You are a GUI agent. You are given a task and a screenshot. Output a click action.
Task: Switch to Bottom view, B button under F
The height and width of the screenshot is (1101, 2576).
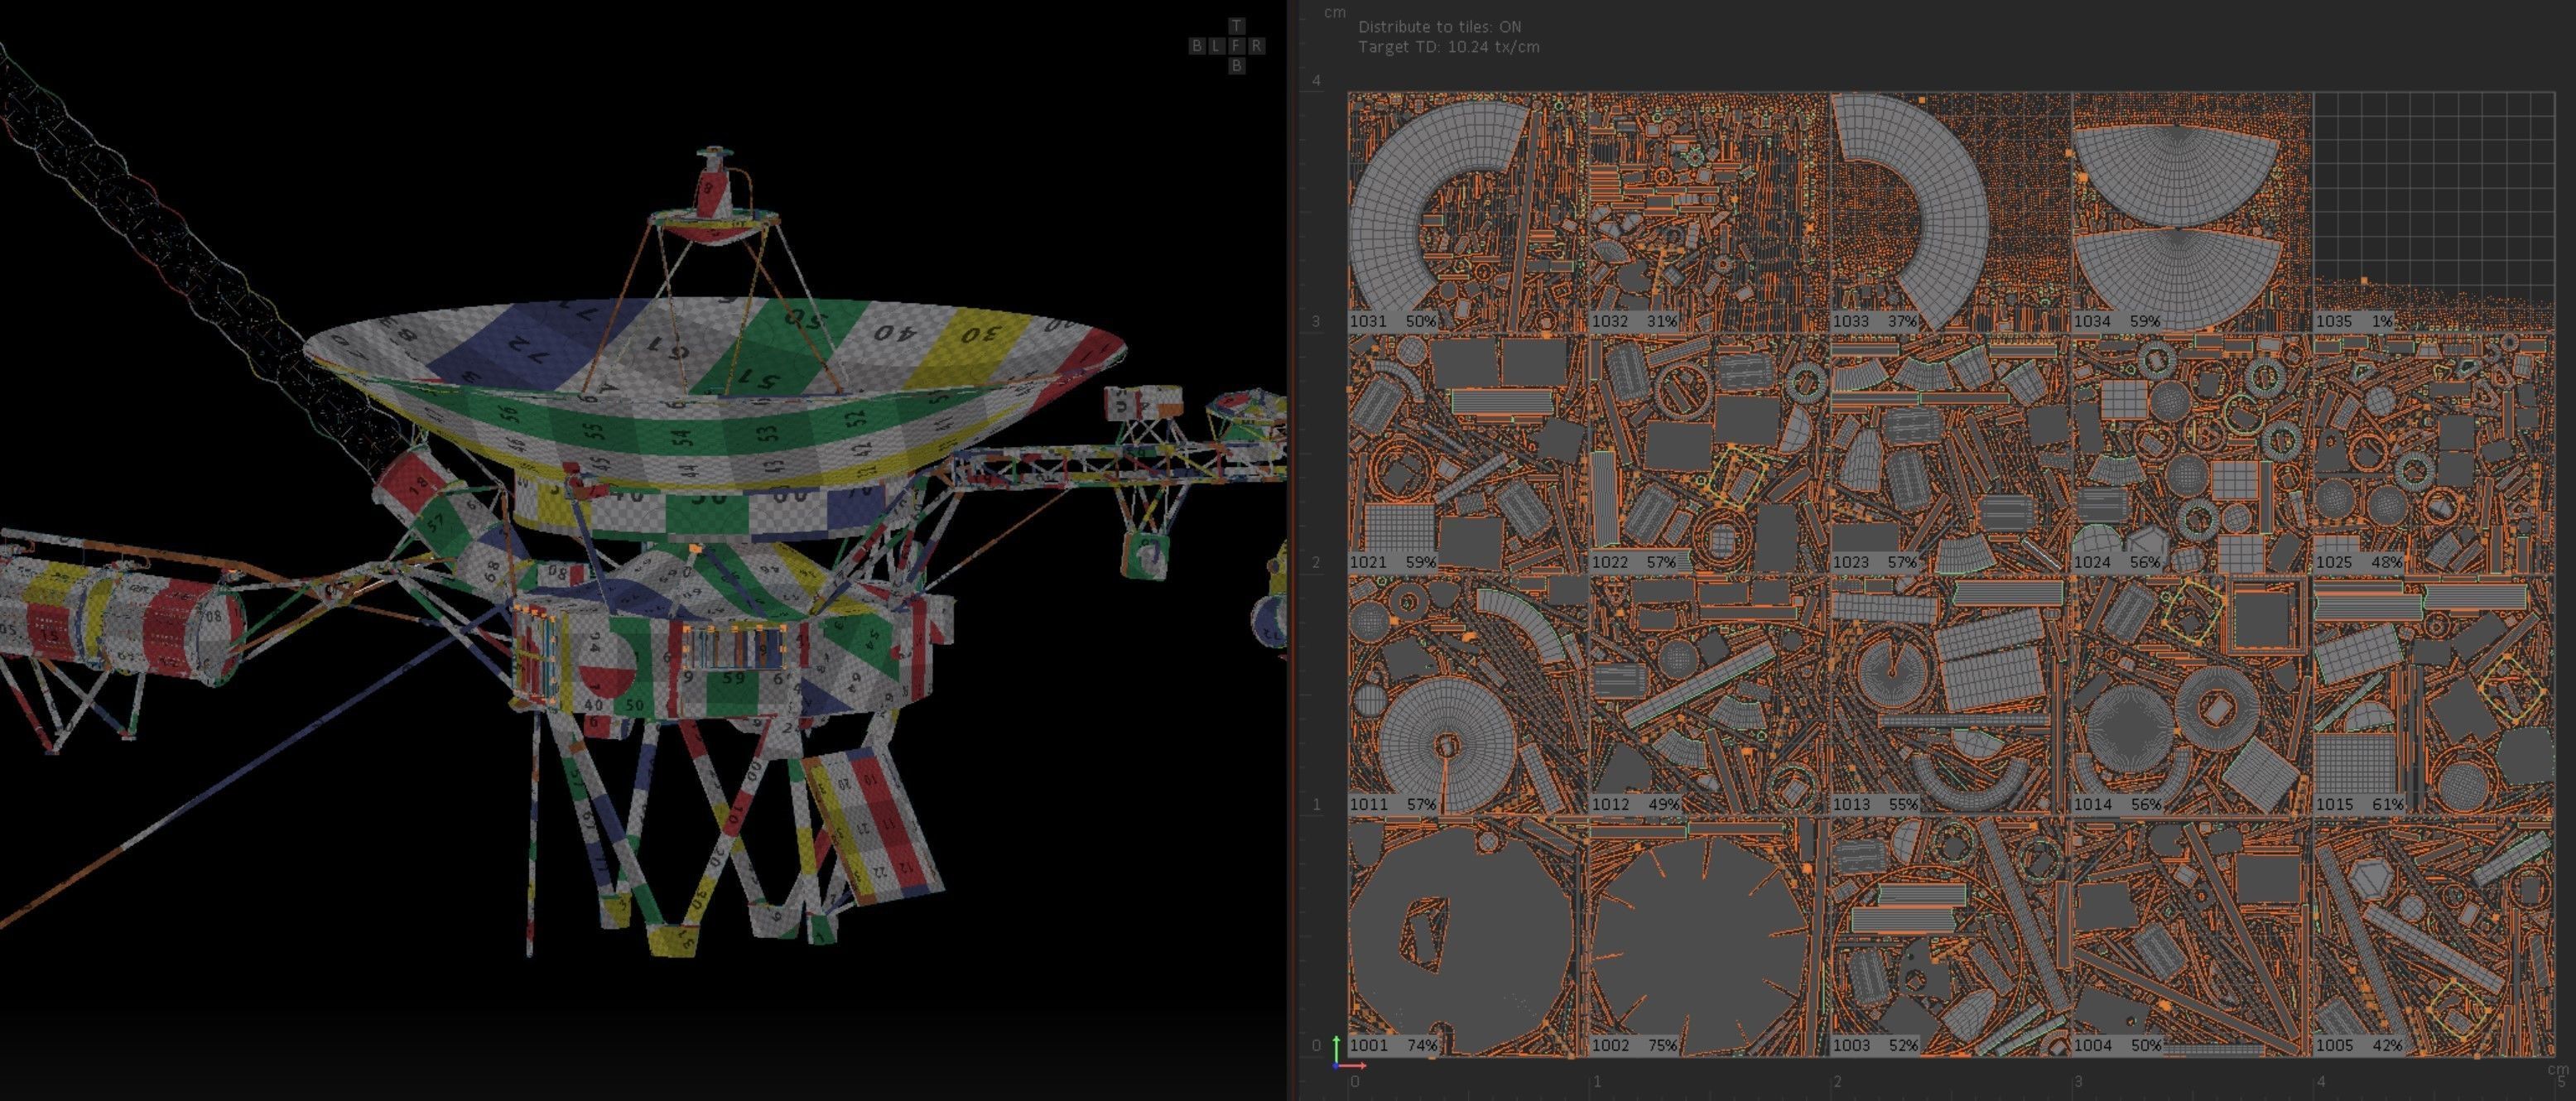pos(1236,66)
